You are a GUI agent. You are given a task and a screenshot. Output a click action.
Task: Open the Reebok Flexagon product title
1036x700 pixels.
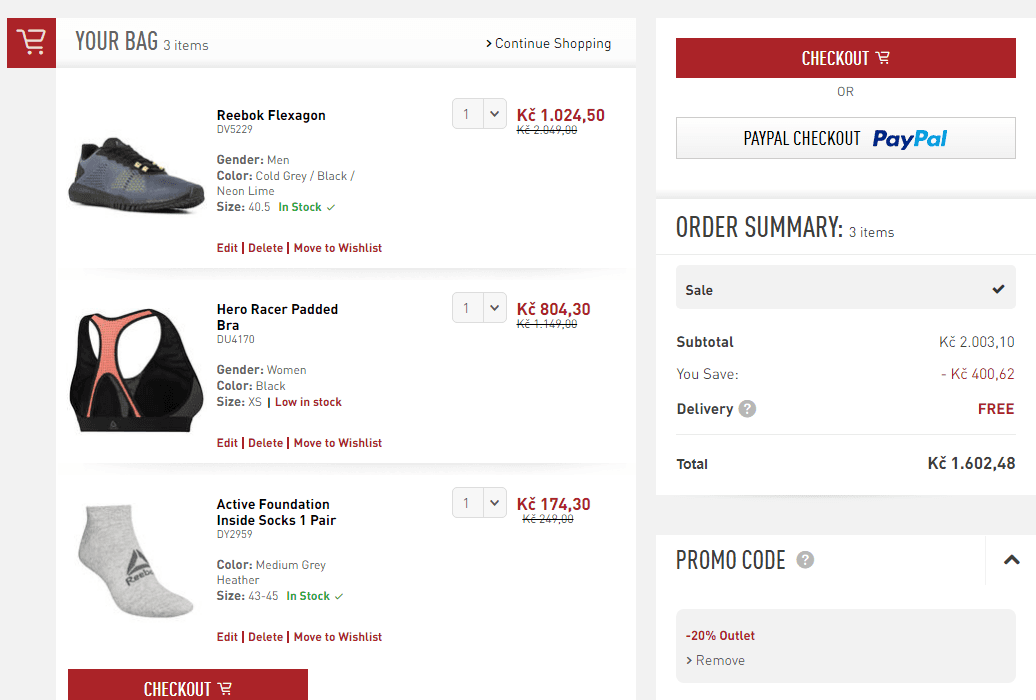271,115
